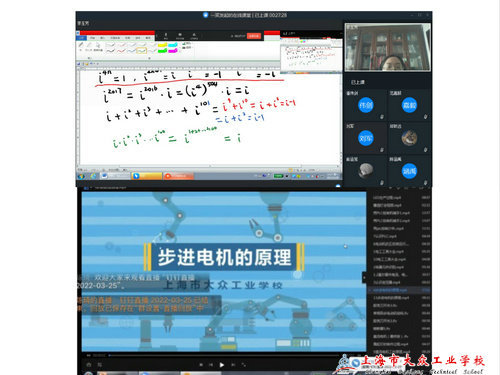This screenshot has height=375, width=500.
Task: Select the highlighted yellow-bordered pen style
Action: point(142,51)
